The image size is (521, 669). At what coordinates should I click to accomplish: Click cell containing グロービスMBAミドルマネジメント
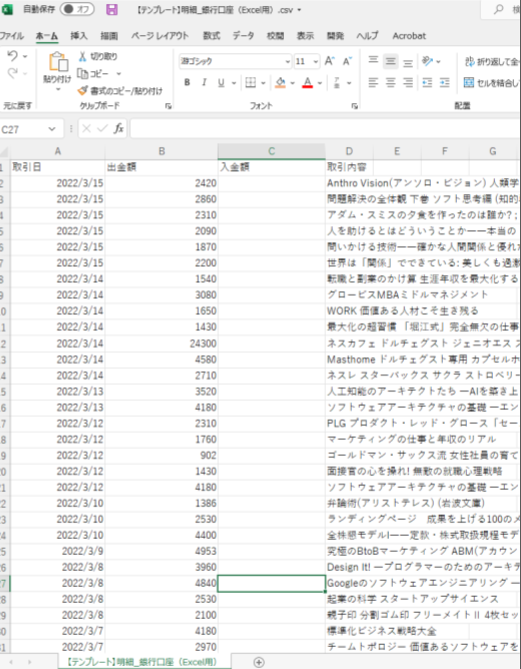click(x=407, y=295)
